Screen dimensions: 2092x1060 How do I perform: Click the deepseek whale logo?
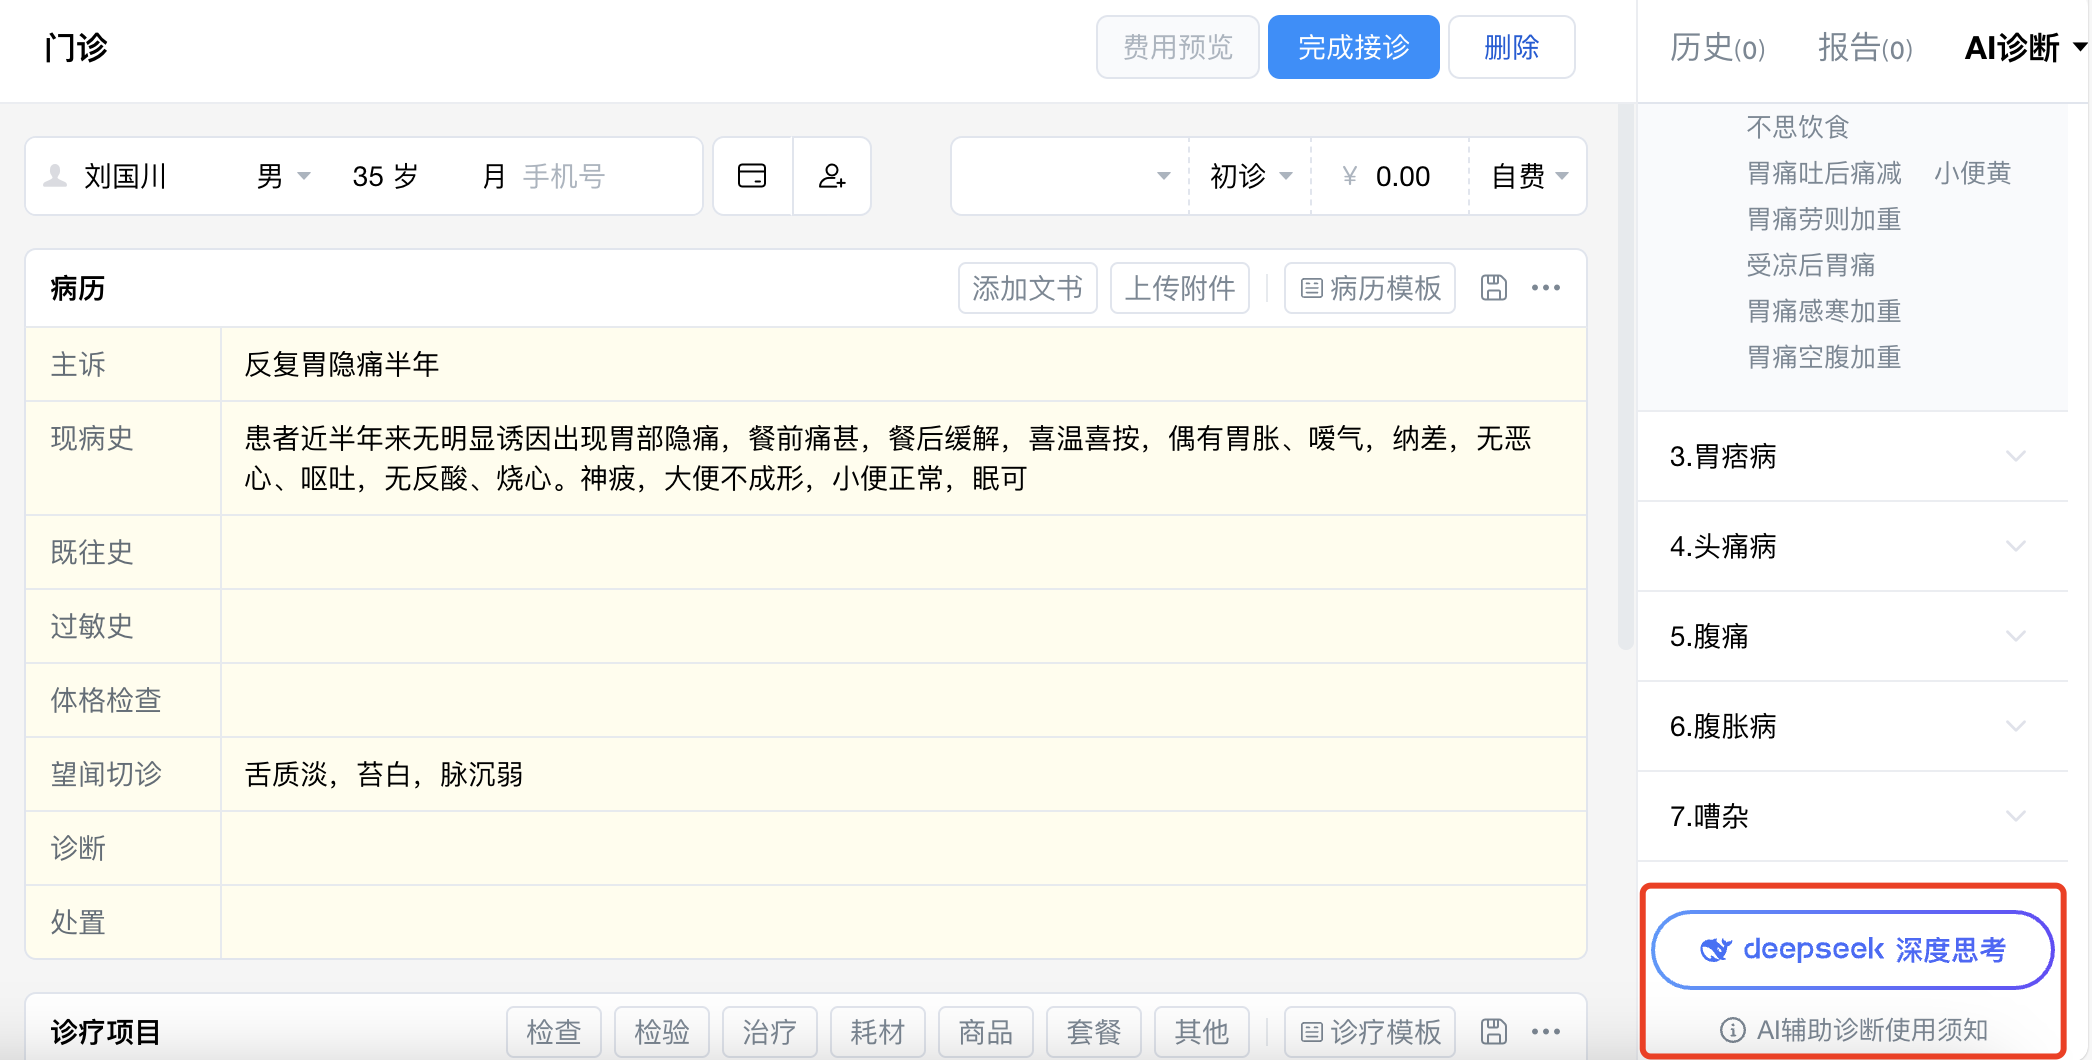pyautogui.click(x=1717, y=949)
